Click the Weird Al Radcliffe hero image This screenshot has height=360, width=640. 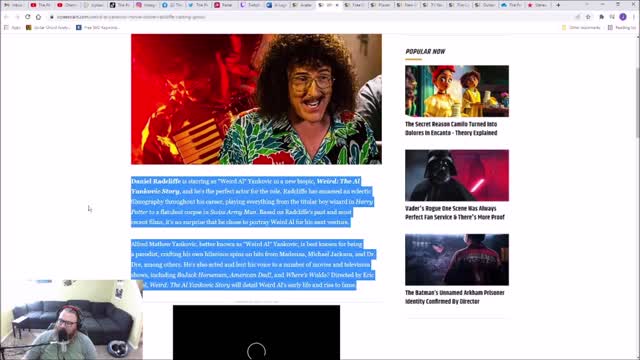pos(256,99)
